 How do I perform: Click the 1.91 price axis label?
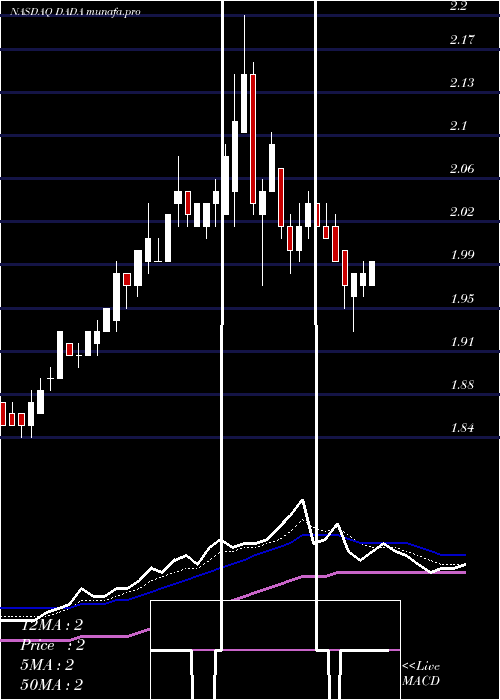click(x=462, y=342)
